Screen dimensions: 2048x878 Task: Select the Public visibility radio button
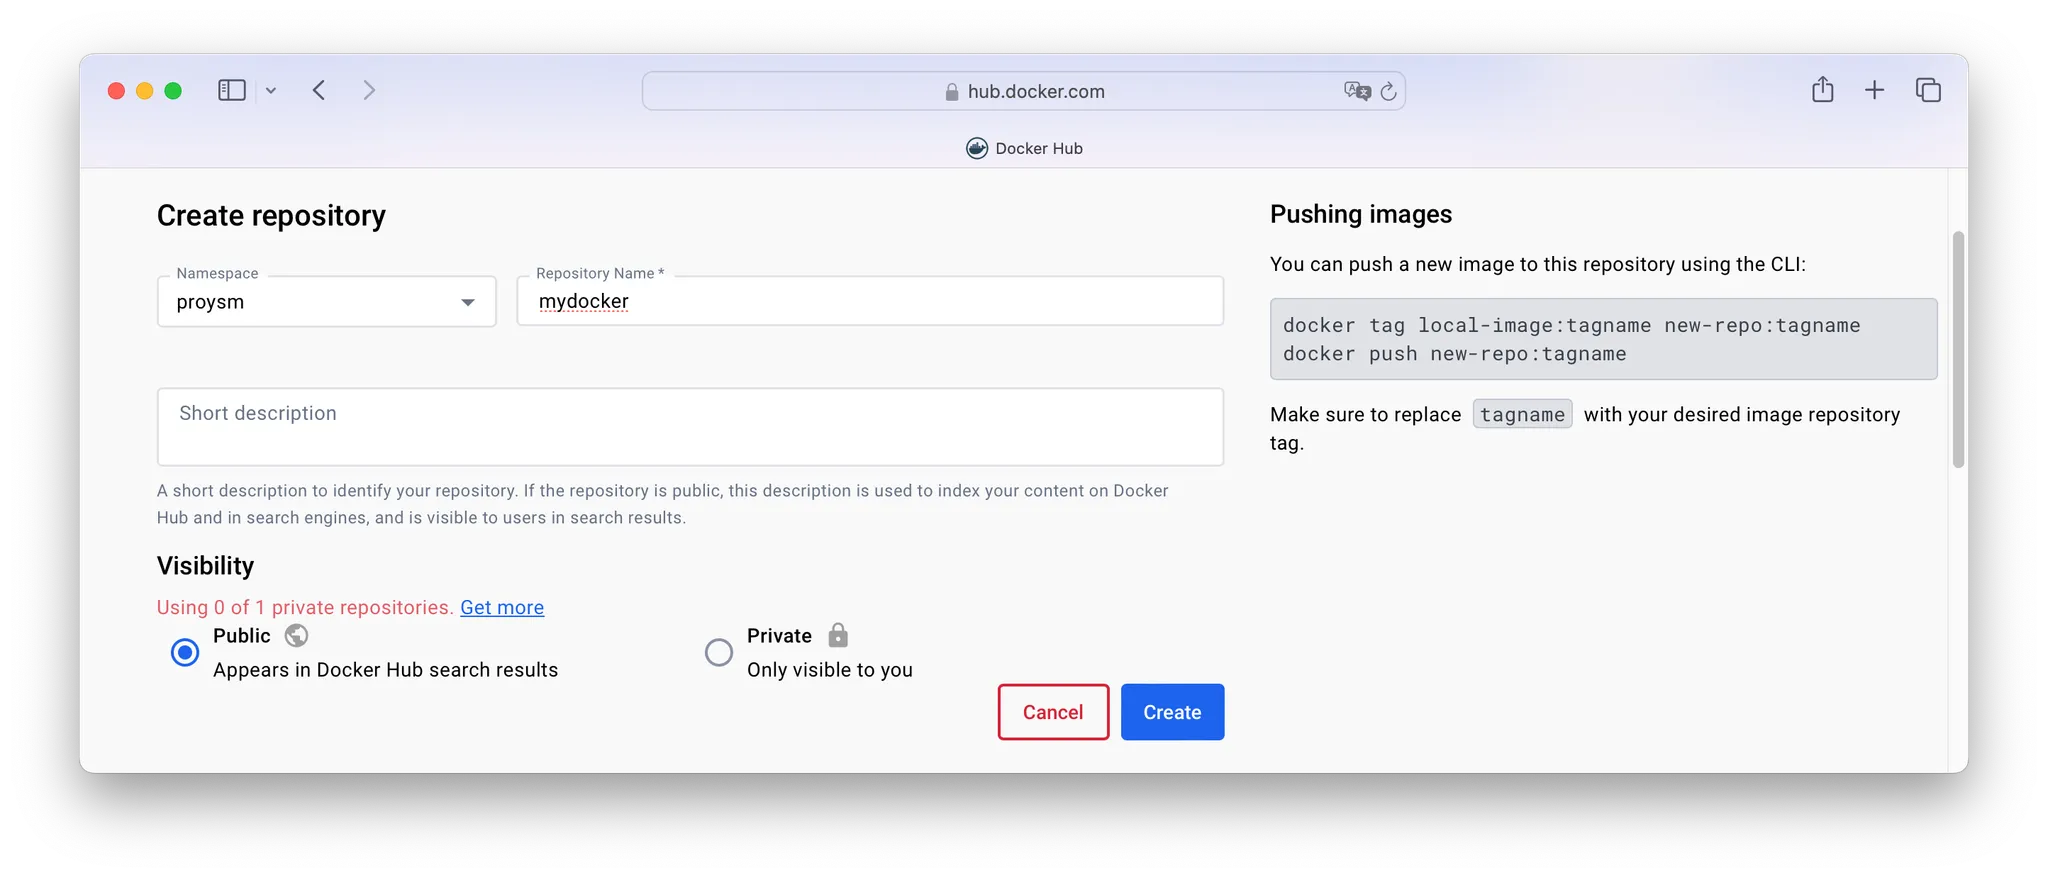tap(185, 653)
